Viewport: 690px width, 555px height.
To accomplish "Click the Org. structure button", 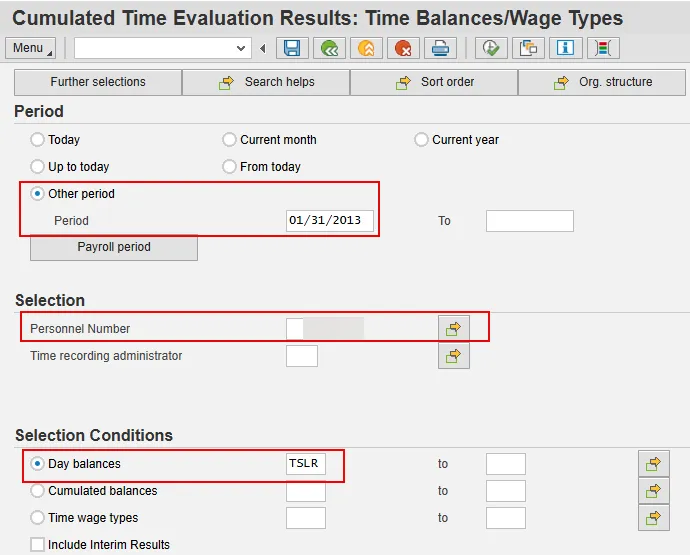I will point(602,82).
